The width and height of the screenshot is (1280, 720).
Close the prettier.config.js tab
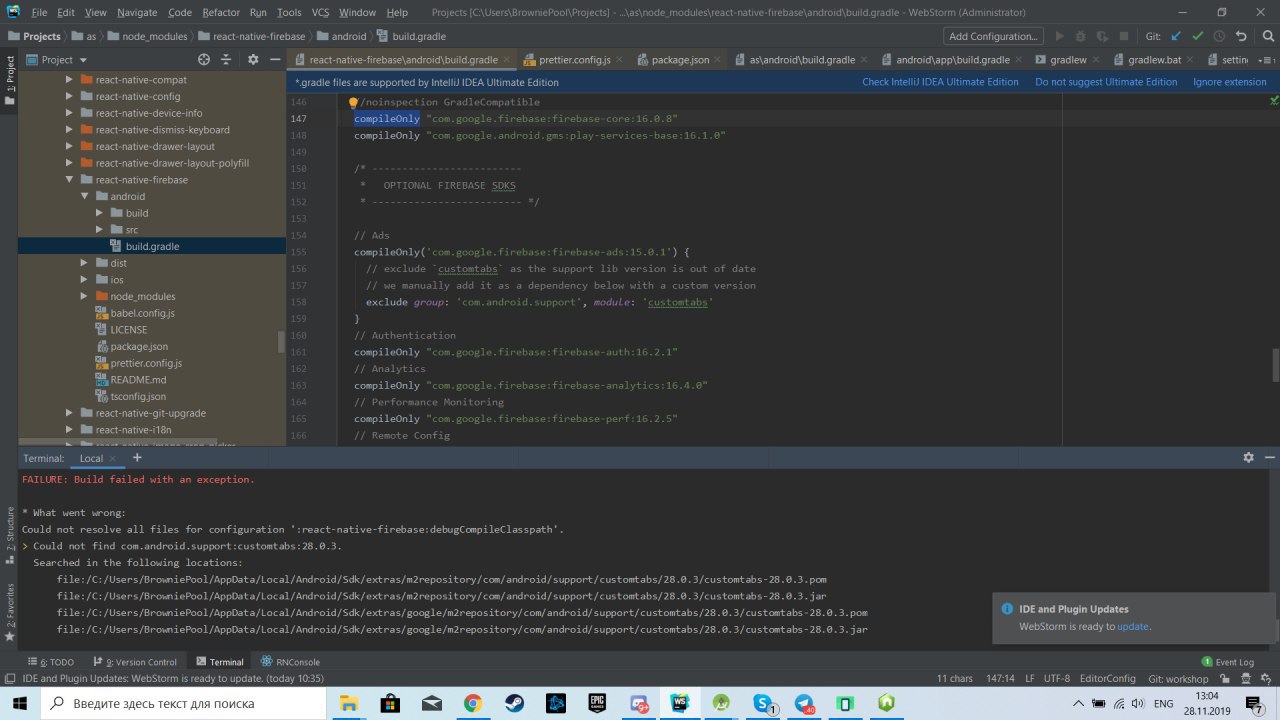click(619, 60)
